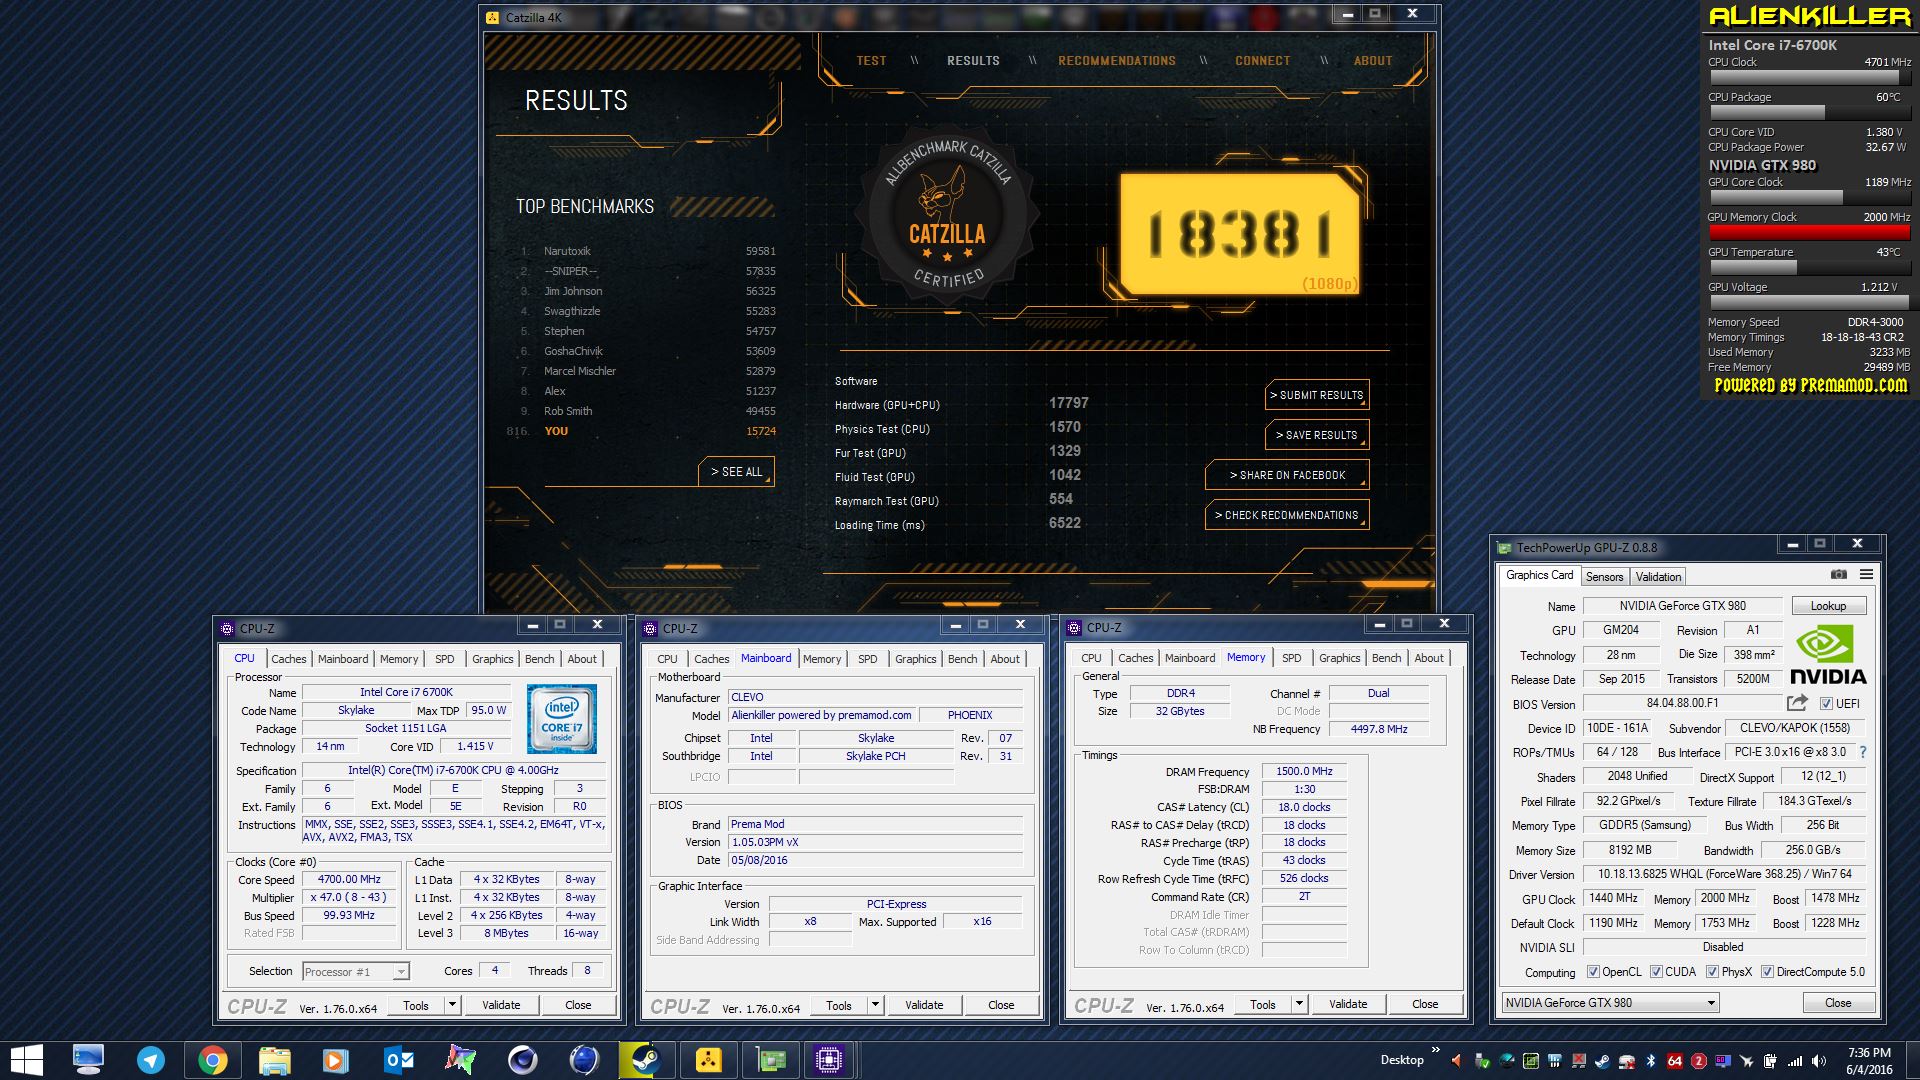
Task: Expand the Tools arrow in the CPU tab window
Action: click(x=452, y=1005)
